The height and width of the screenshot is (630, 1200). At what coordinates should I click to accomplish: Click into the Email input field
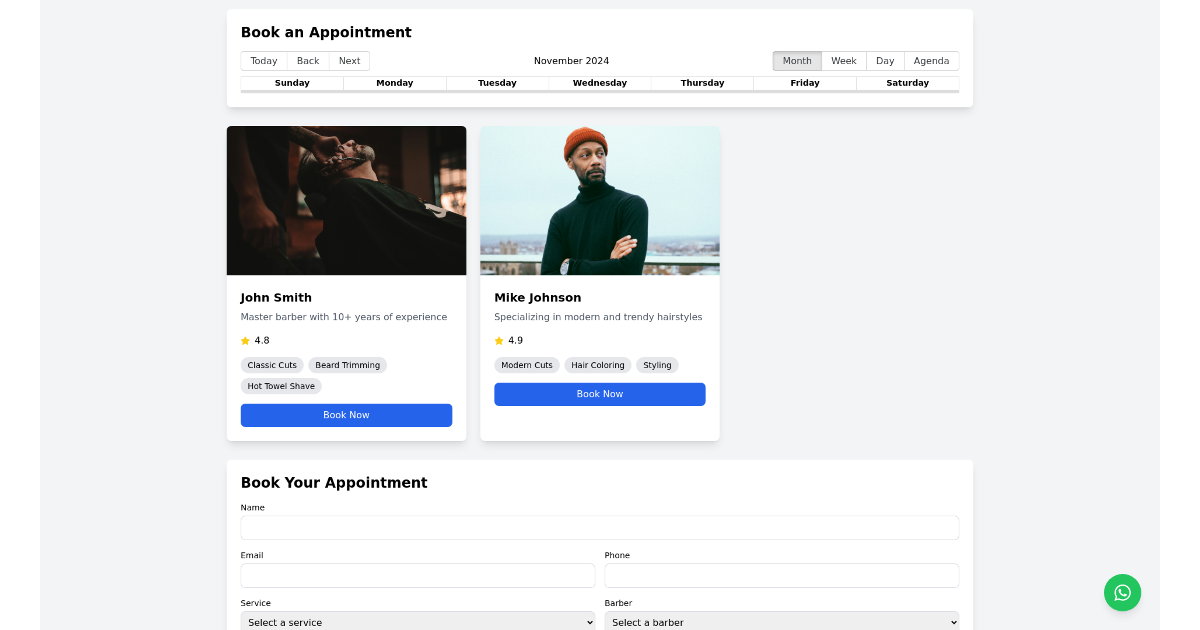(417, 575)
